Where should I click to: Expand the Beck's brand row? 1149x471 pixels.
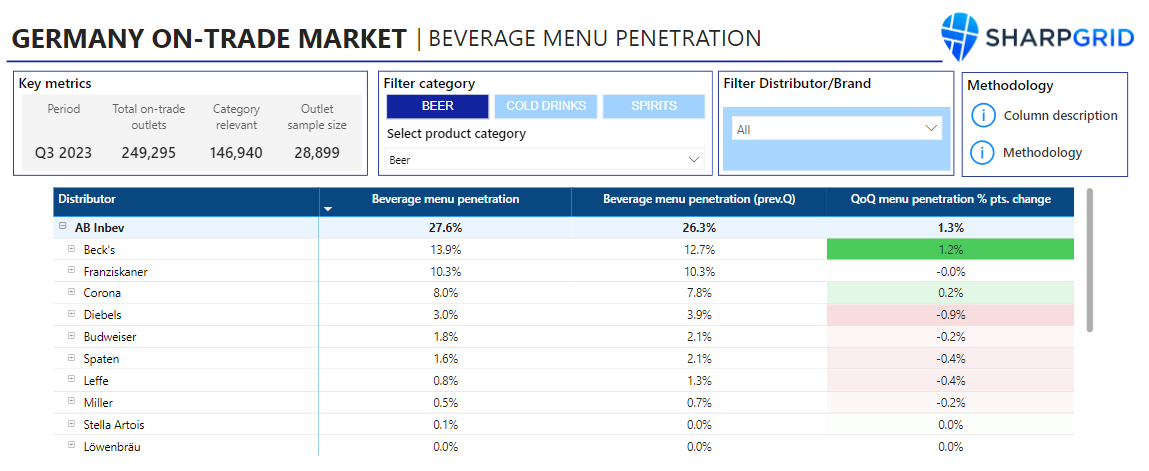pos(72,248)
